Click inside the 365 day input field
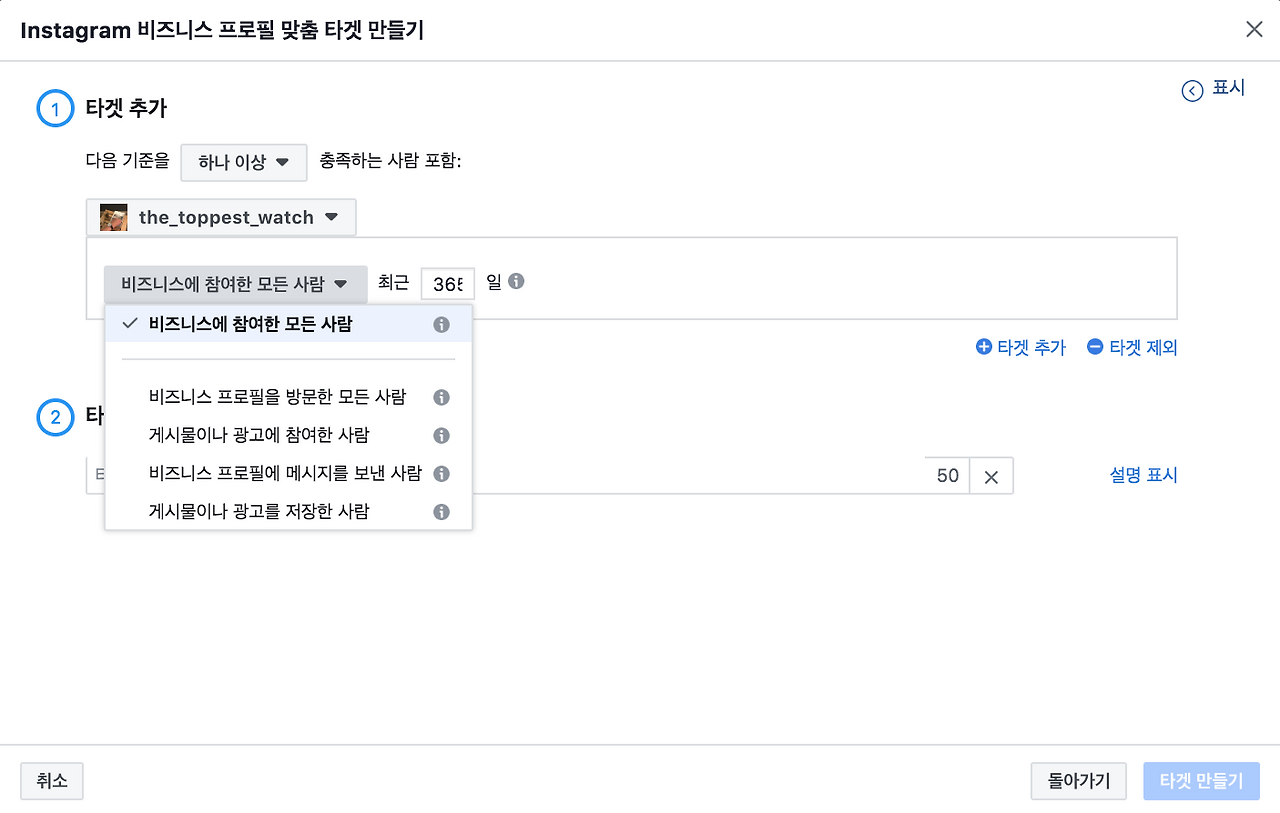Image resolution: width=1280 pixels, height=813 pixels. click(447, 283)
